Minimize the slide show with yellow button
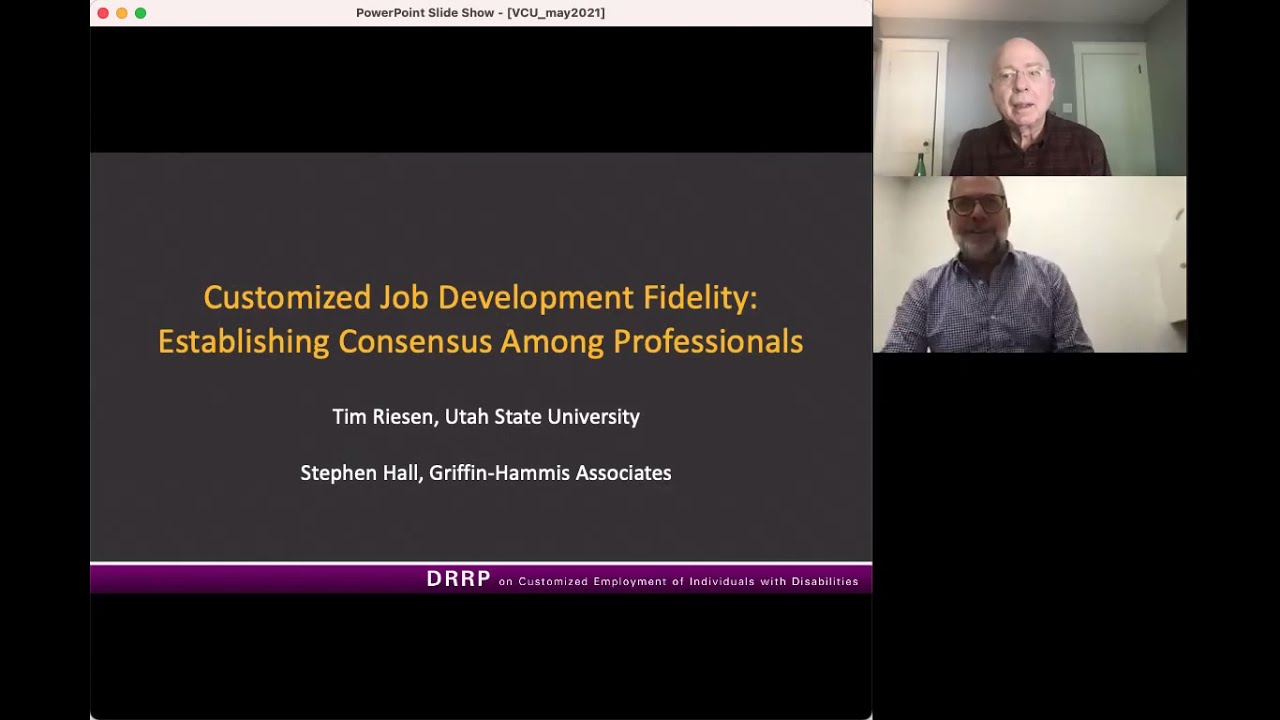 (122, 13)
